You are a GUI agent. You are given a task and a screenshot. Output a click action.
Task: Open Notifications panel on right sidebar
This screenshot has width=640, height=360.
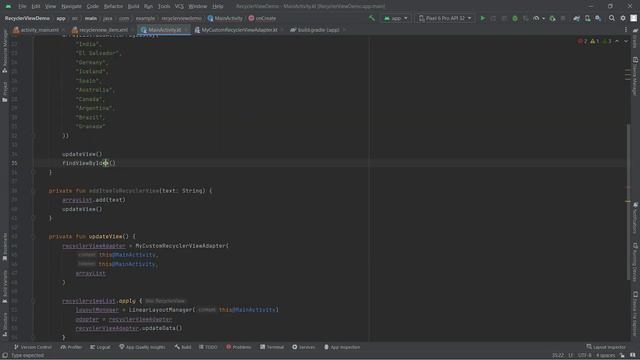(x=635, y=218)
